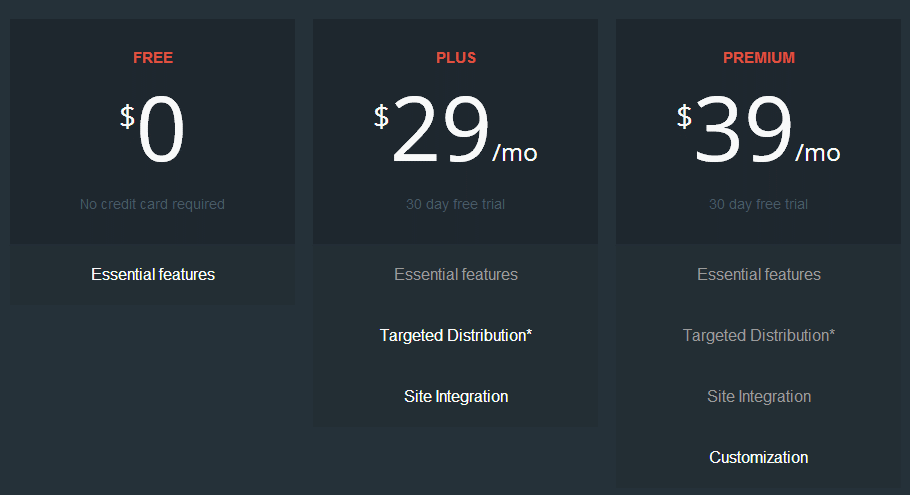Screen dimensions: 910x495
Task: Open Essential features under the Free plan
Action: click(153, 274)
